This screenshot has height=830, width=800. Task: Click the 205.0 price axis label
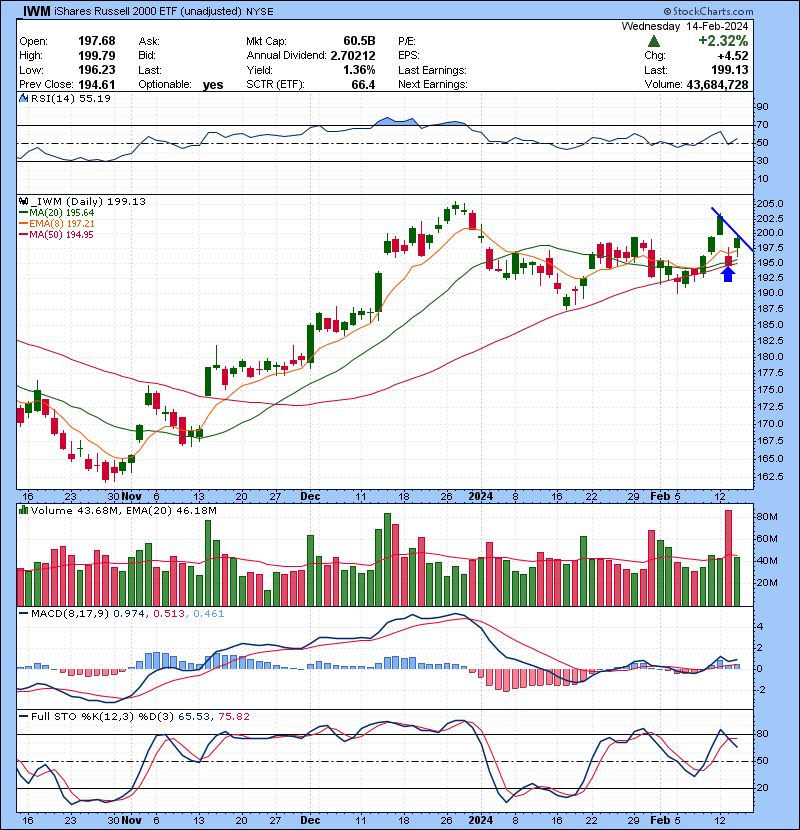pyautogui.click(x=770, y=204)
